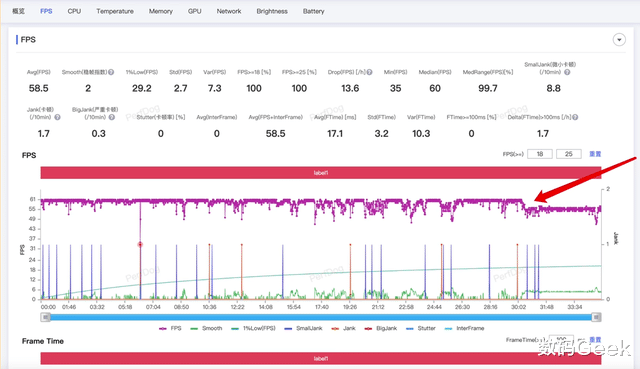Click the left handle of the time range slider
The height and width of the screenshot is (369, 640).
[x=45, y=317]
